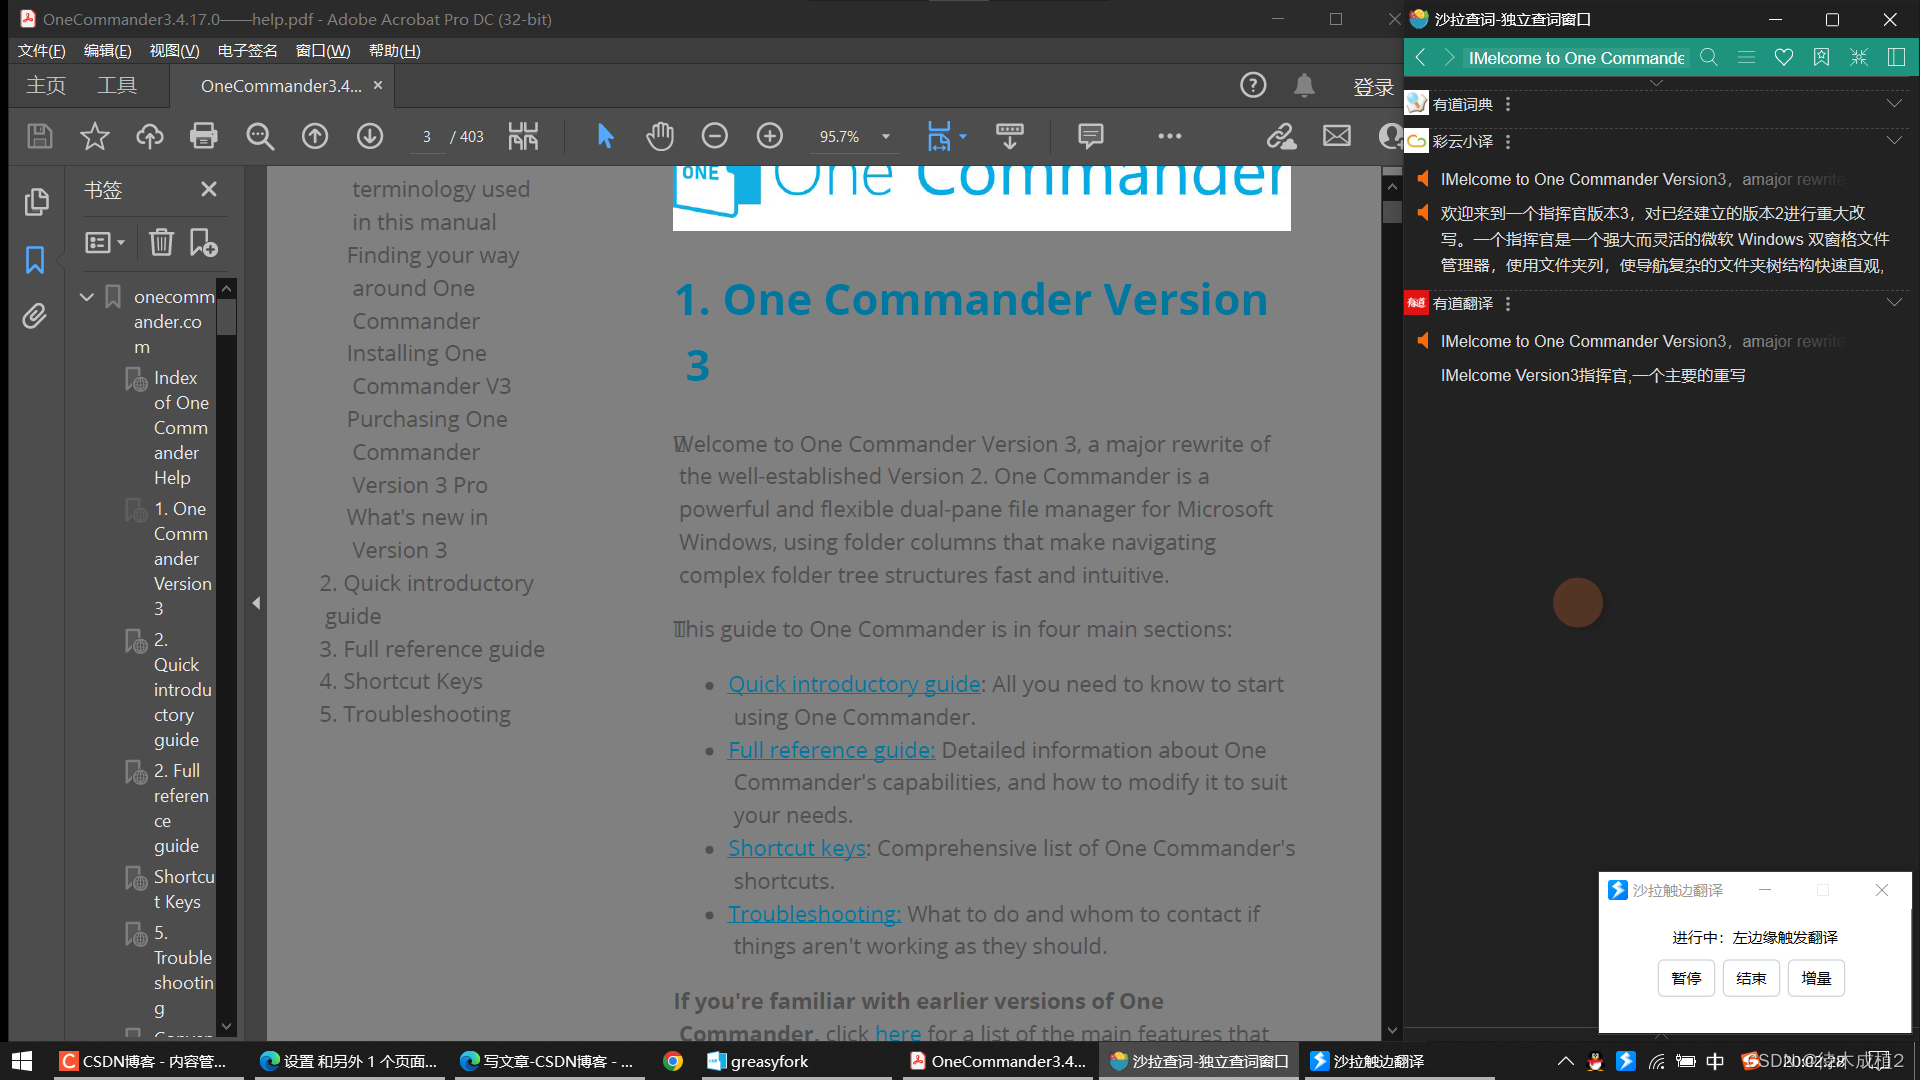Open the 视图(V) menu
The image size is (1920, 1080).
coord(174,51)
